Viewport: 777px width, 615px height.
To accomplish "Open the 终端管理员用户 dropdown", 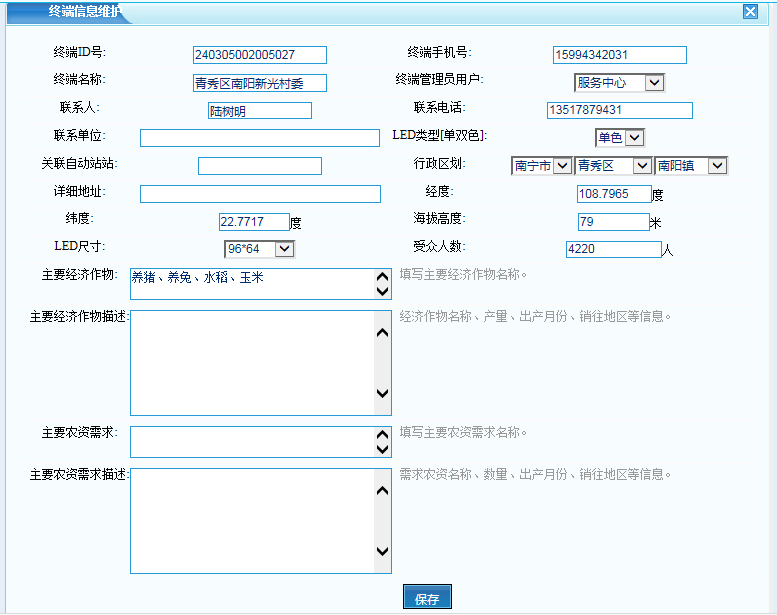I will tap(619, 83).
